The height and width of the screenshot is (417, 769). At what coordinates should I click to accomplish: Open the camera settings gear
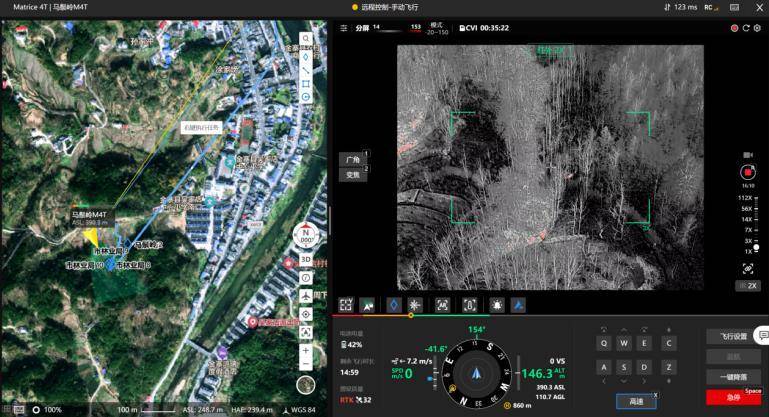(757, 28)
